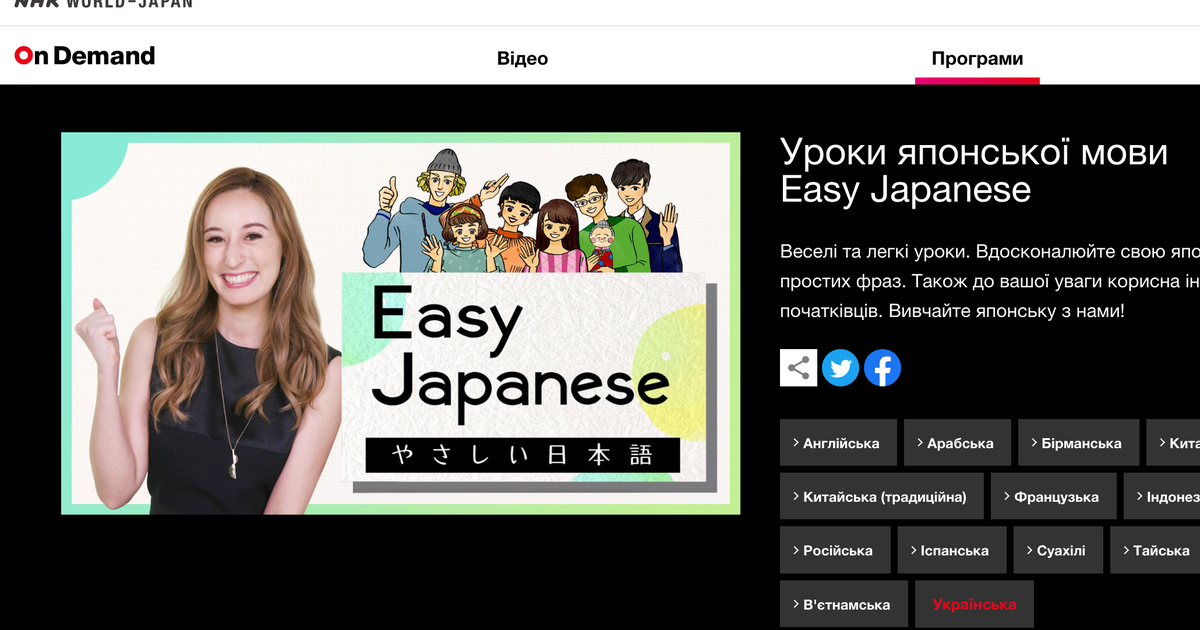The height and width of the screenshot is (630, 1200).
Task: Open the Програми tab
Action: click(x=977, y=59)
